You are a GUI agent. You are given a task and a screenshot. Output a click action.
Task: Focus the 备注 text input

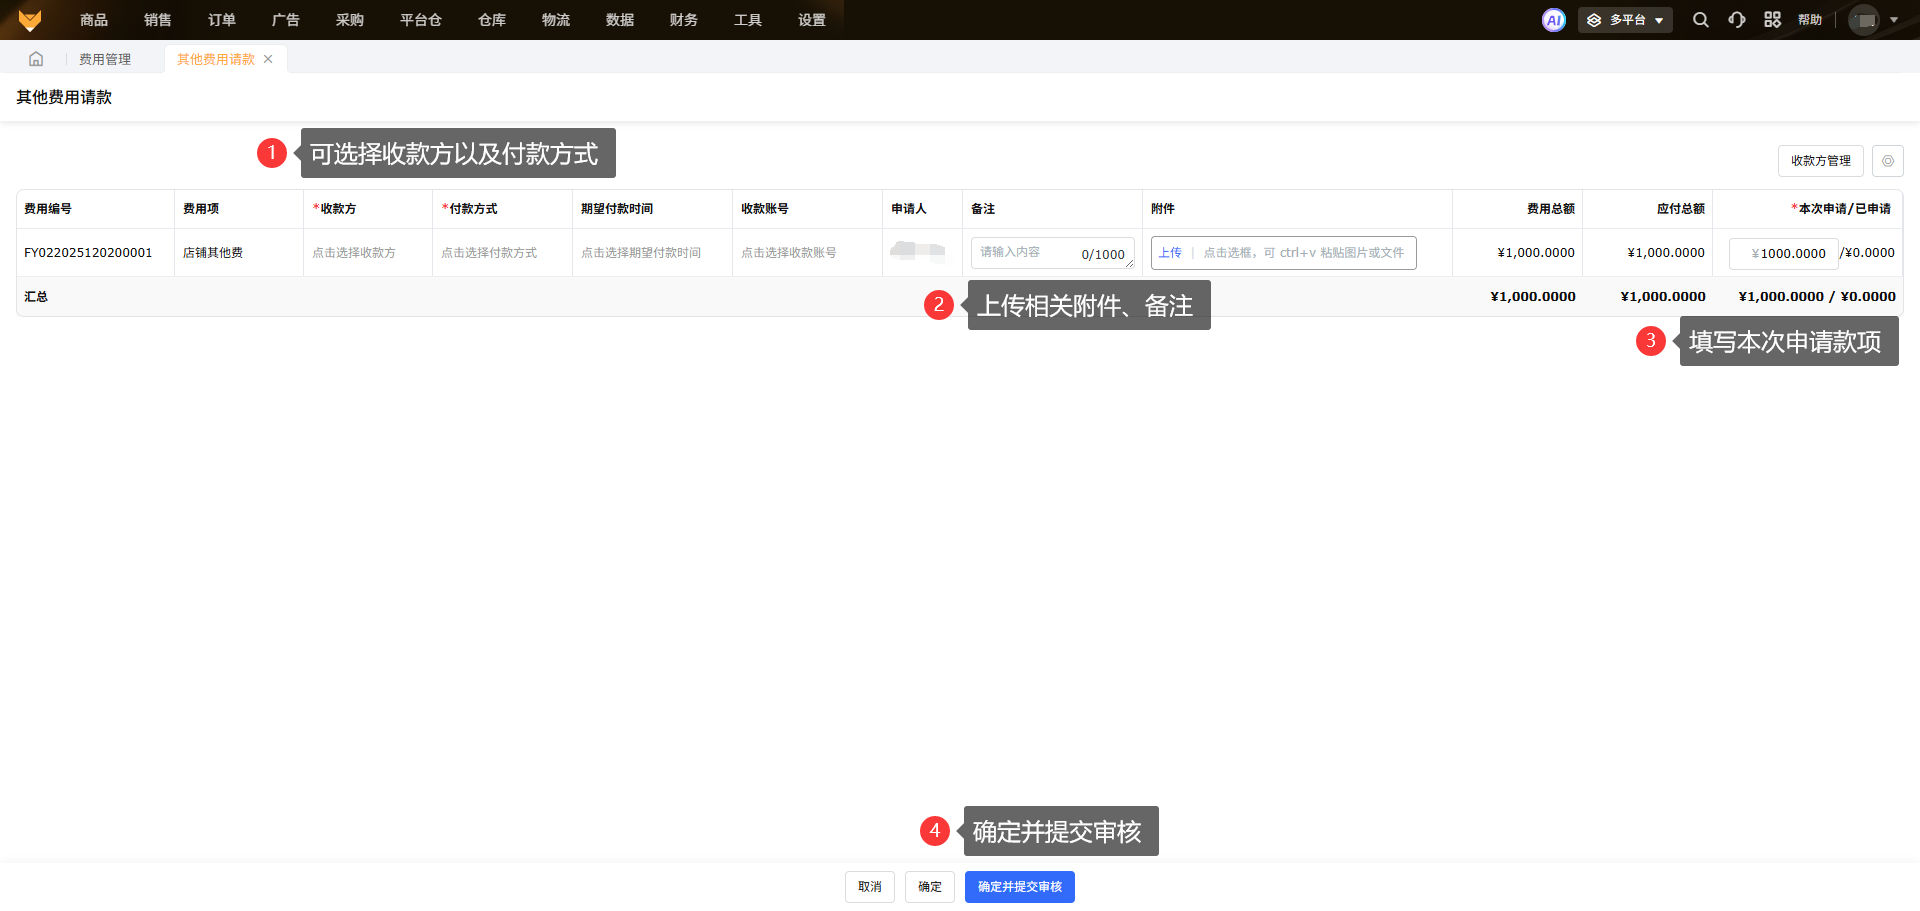[x=1053, y=253]
